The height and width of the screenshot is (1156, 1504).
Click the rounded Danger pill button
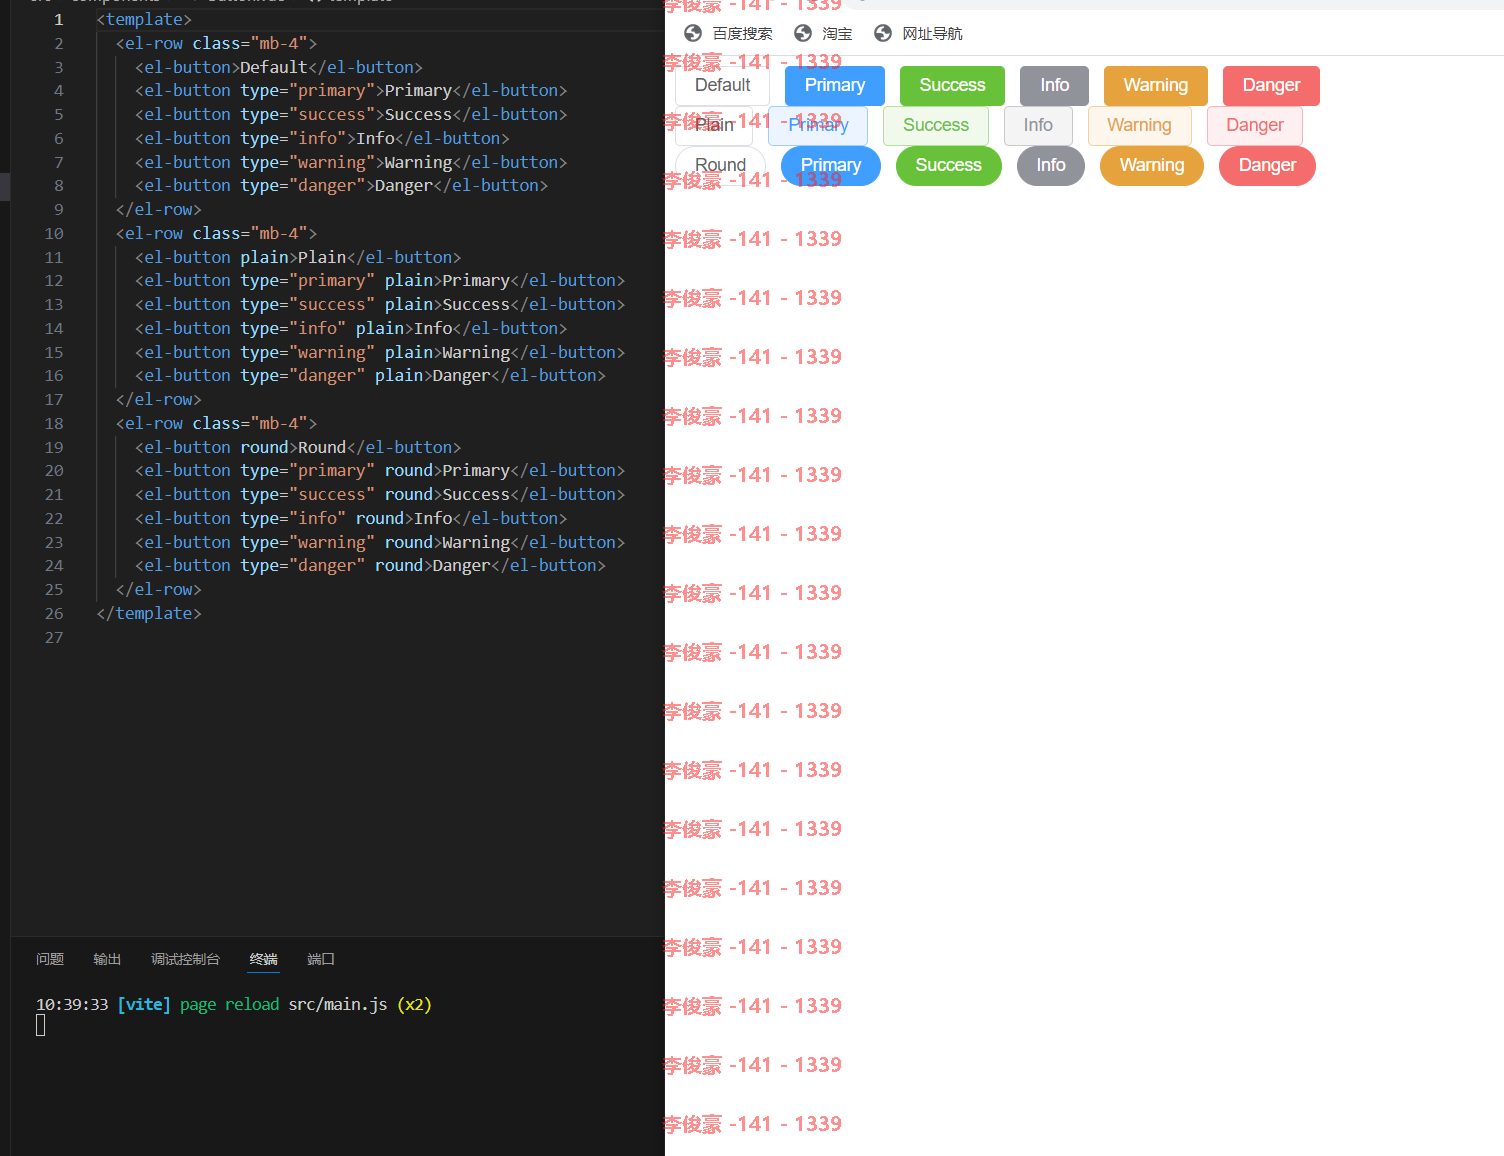tap(1267, 165)
